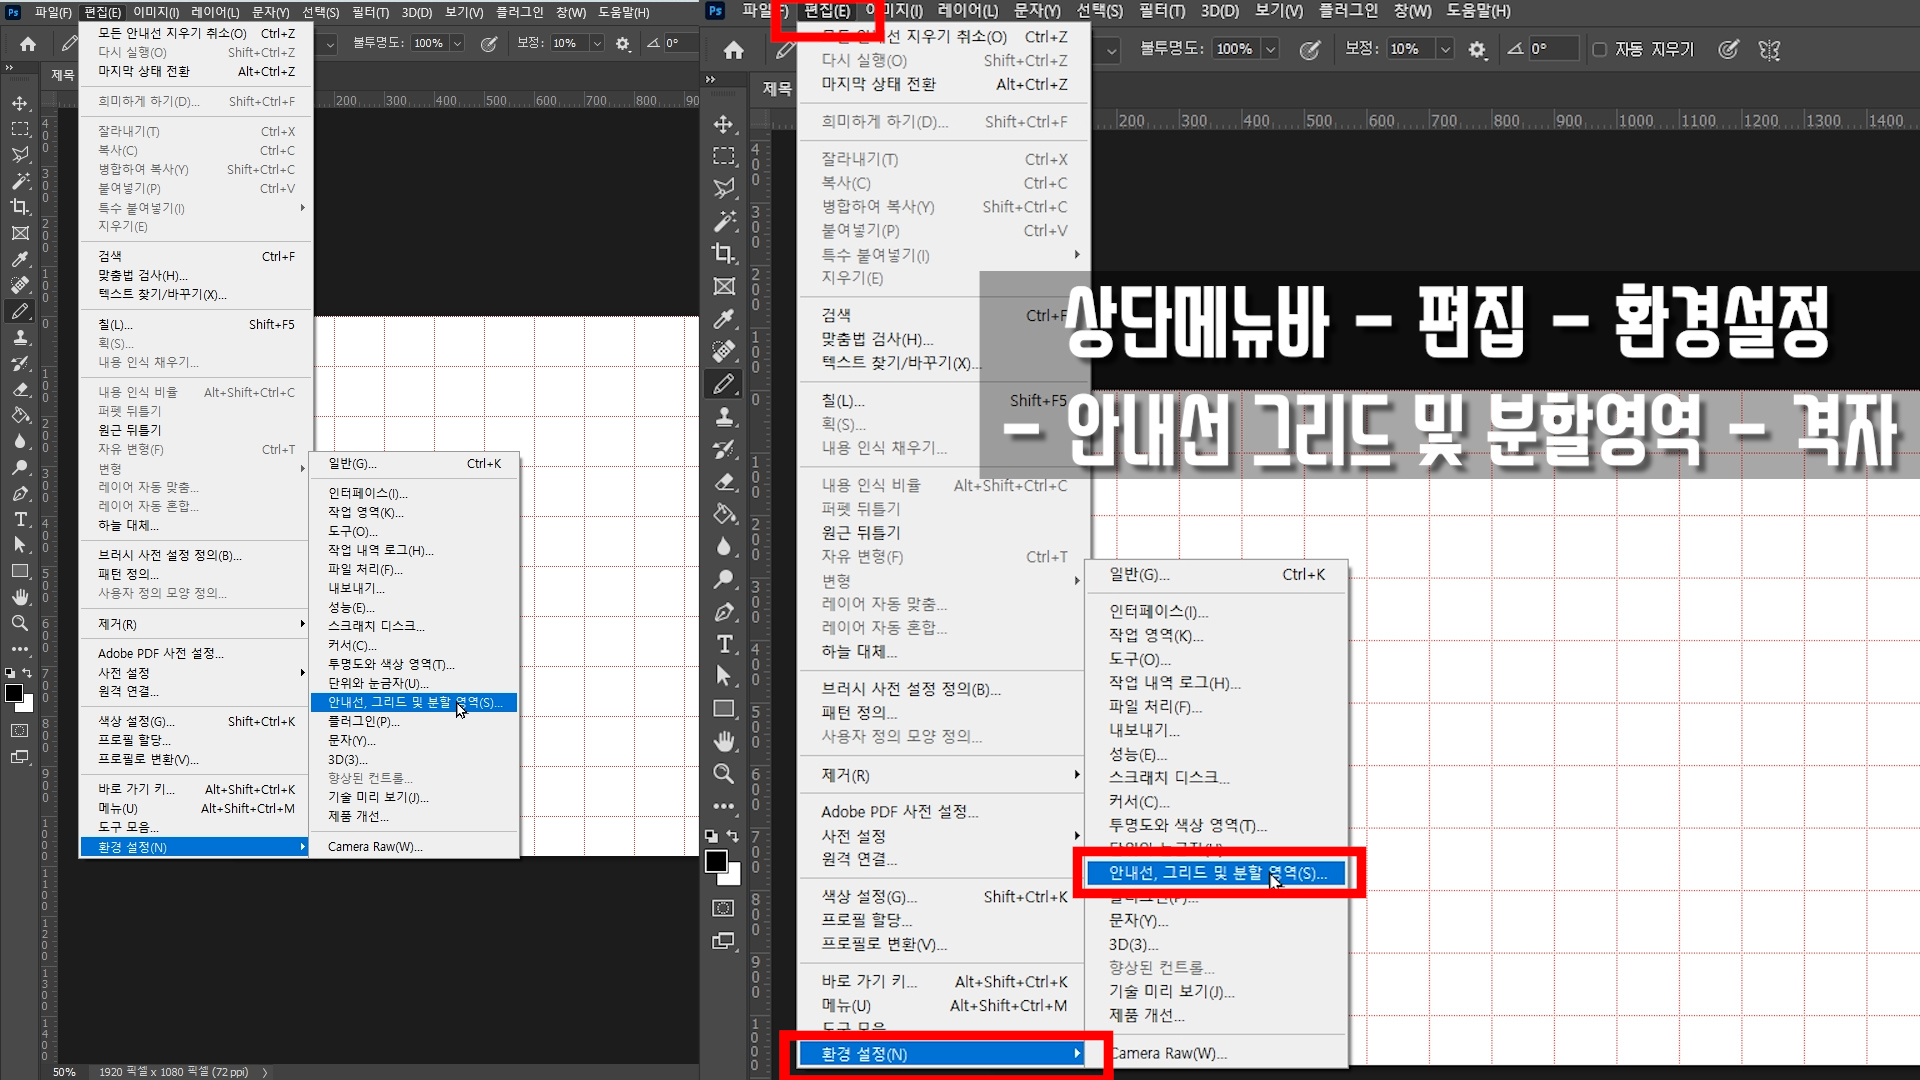1920x1080 pixels.
Task: Click the Home icon in the right-side options bar
Action: 734,50
